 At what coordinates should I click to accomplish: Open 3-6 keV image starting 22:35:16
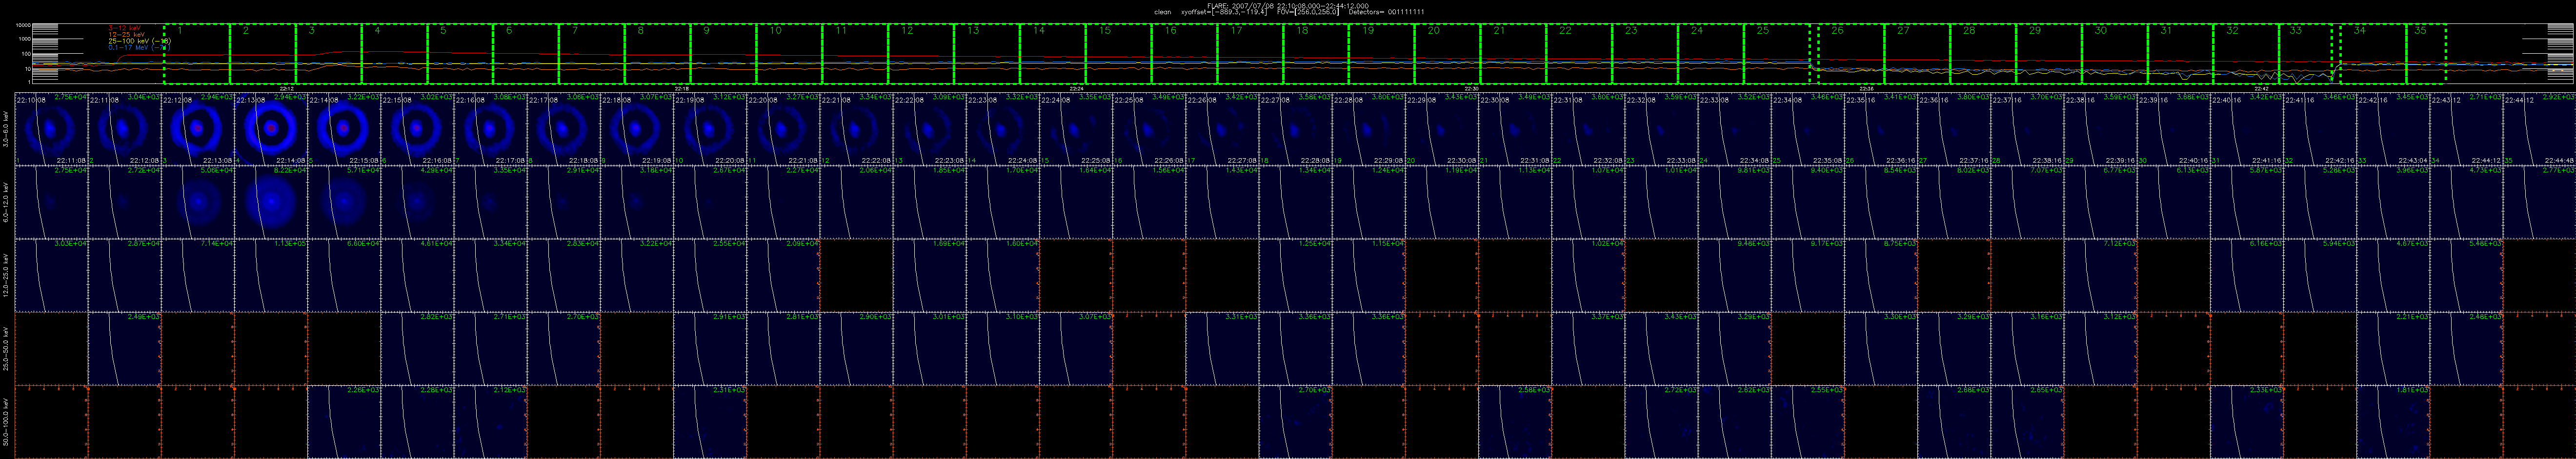click(x=1881, y=129)
